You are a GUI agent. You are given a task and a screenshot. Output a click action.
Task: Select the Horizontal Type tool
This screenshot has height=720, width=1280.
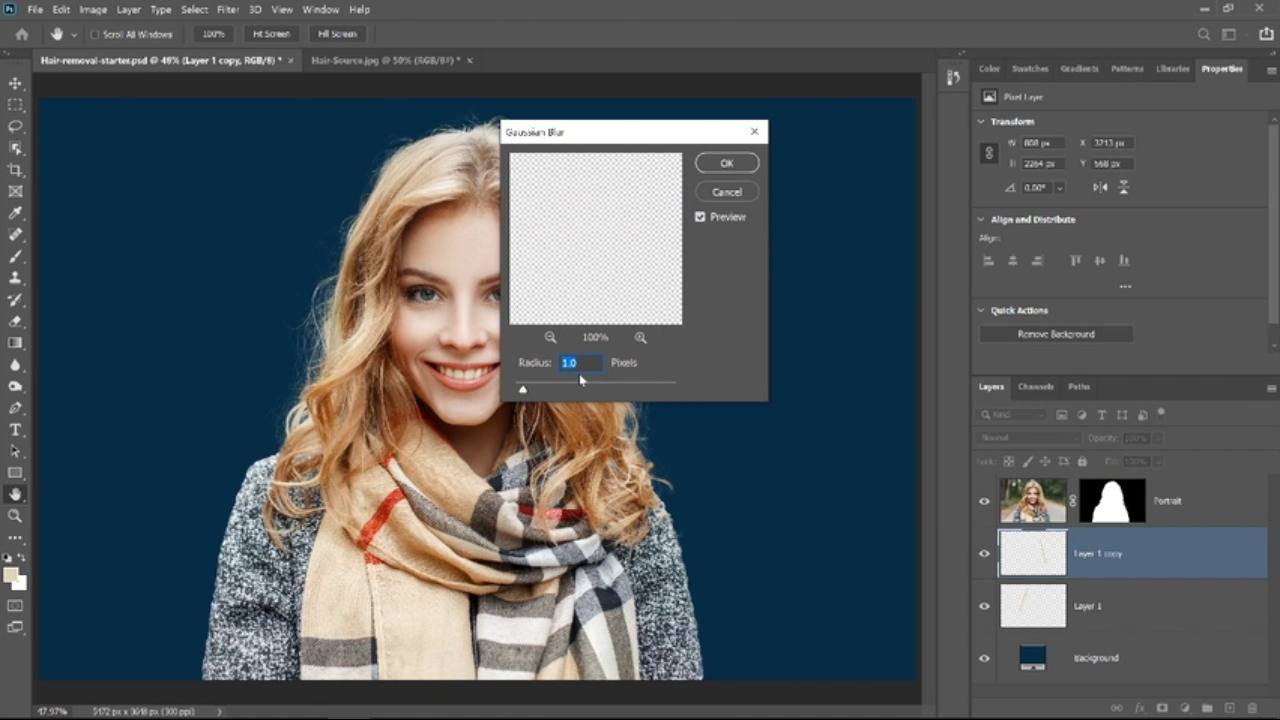(x=15, y=430)
